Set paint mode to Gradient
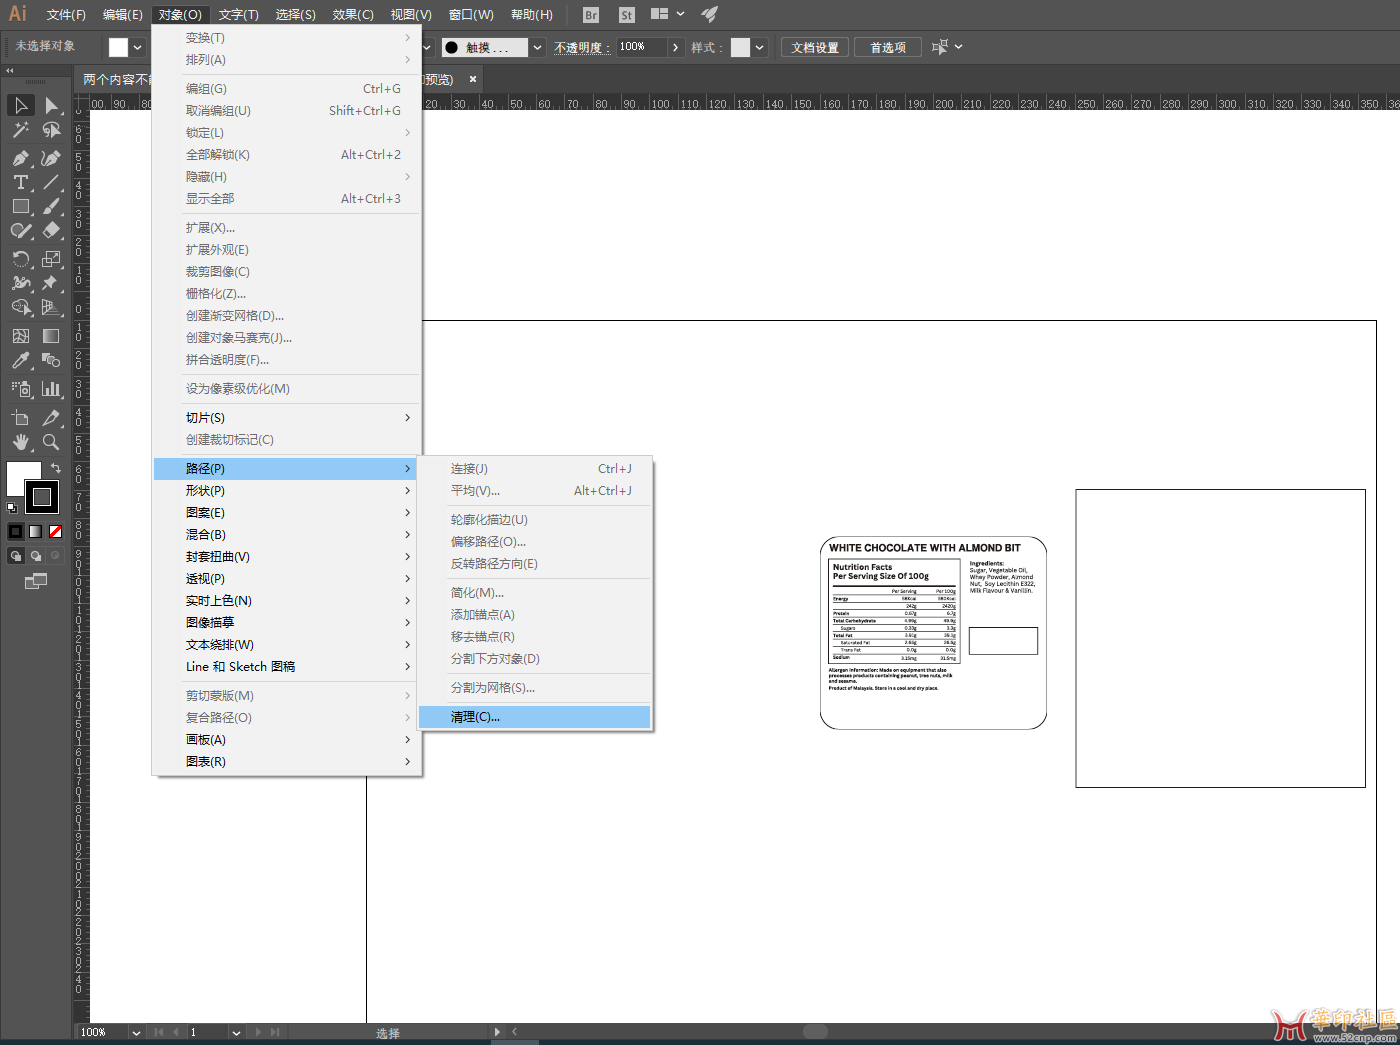 (x=36, y=531)
